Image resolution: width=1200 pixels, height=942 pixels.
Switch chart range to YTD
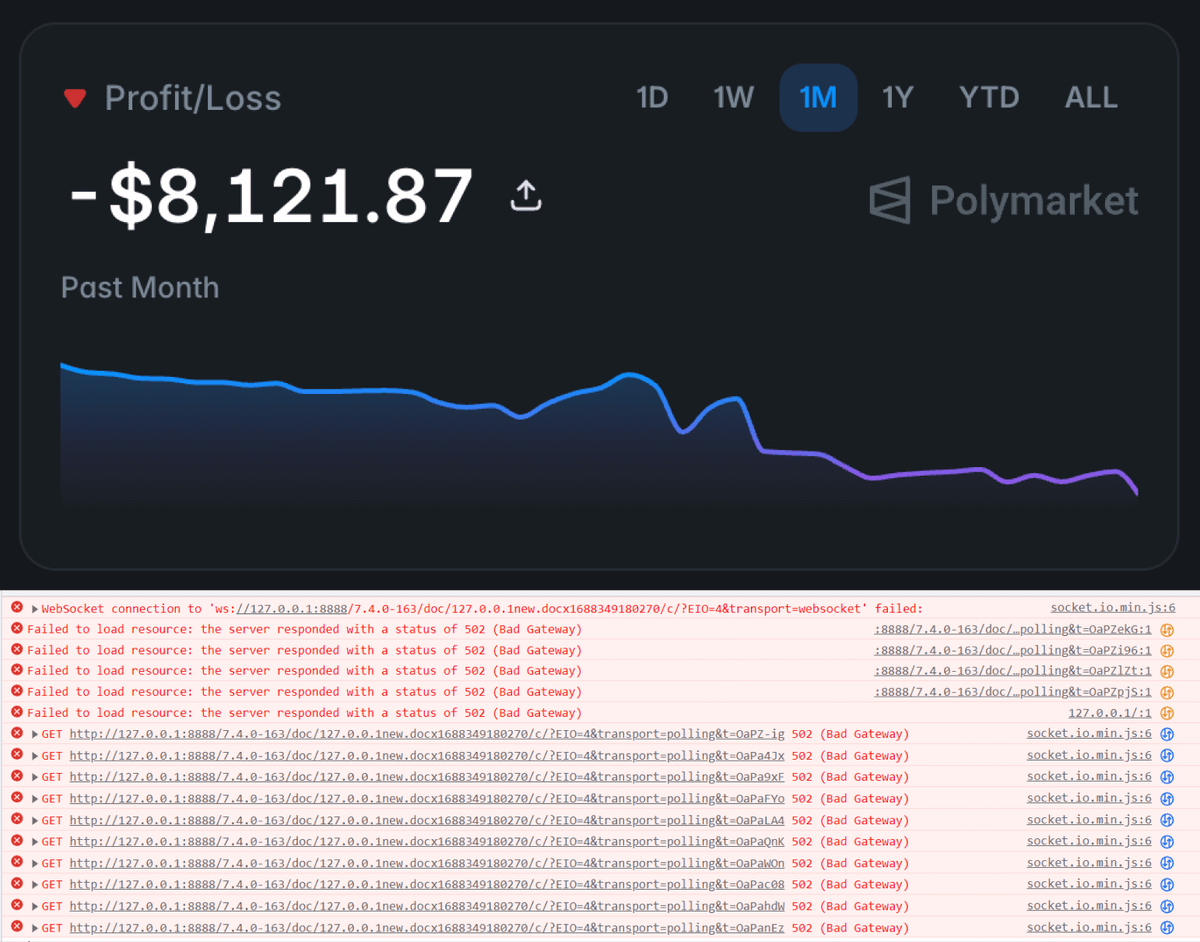[x=989, y=98]
